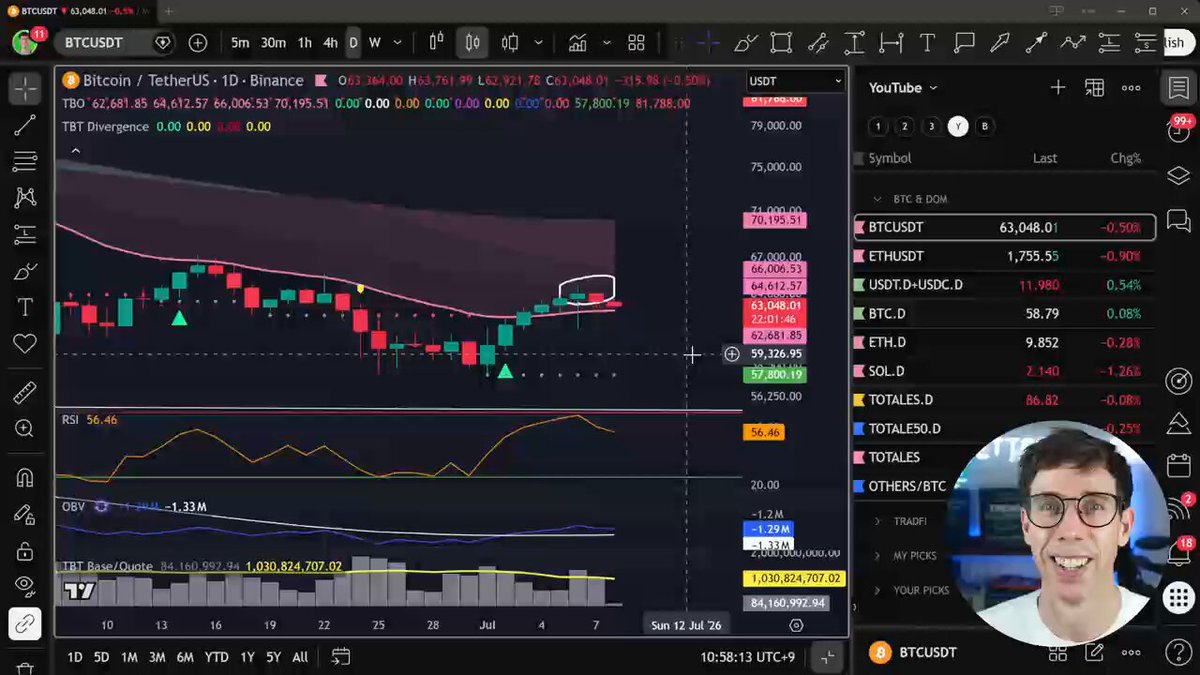The image size is (1200, 675).
Task: Set chart range to YTD
Action: pos(216,657)
